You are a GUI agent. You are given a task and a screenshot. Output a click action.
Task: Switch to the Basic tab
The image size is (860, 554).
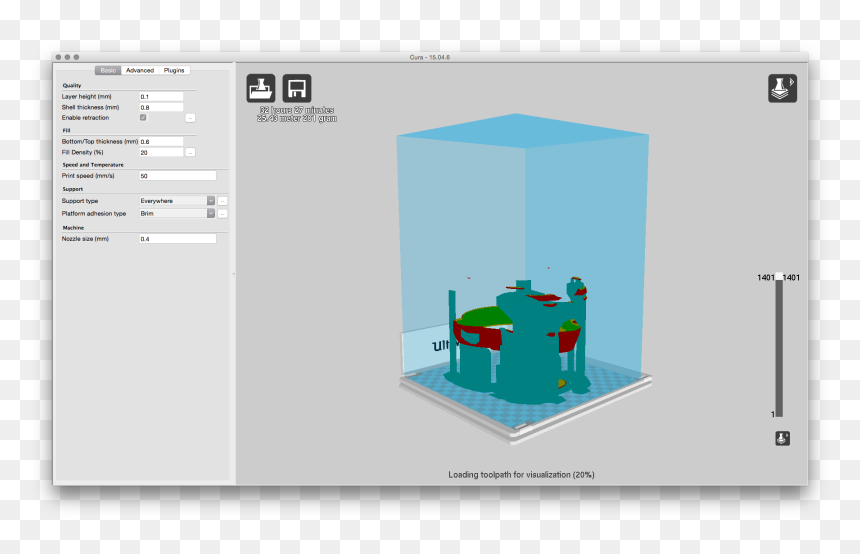pos(108,70)
